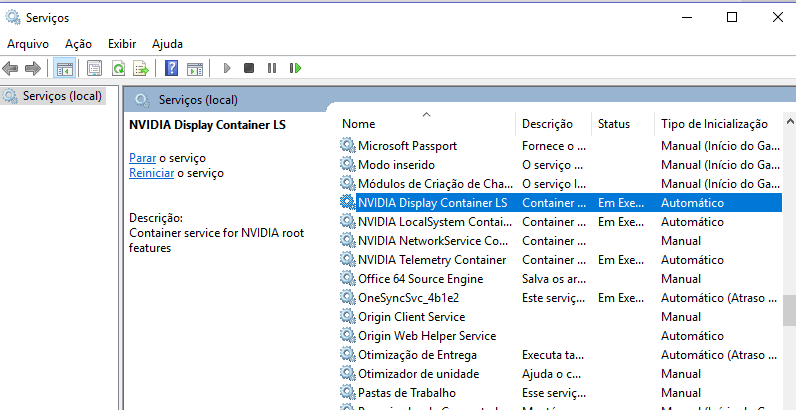Open the Ajuda menu
Viewport: 796px width, 410px height.
coord(167,44)
